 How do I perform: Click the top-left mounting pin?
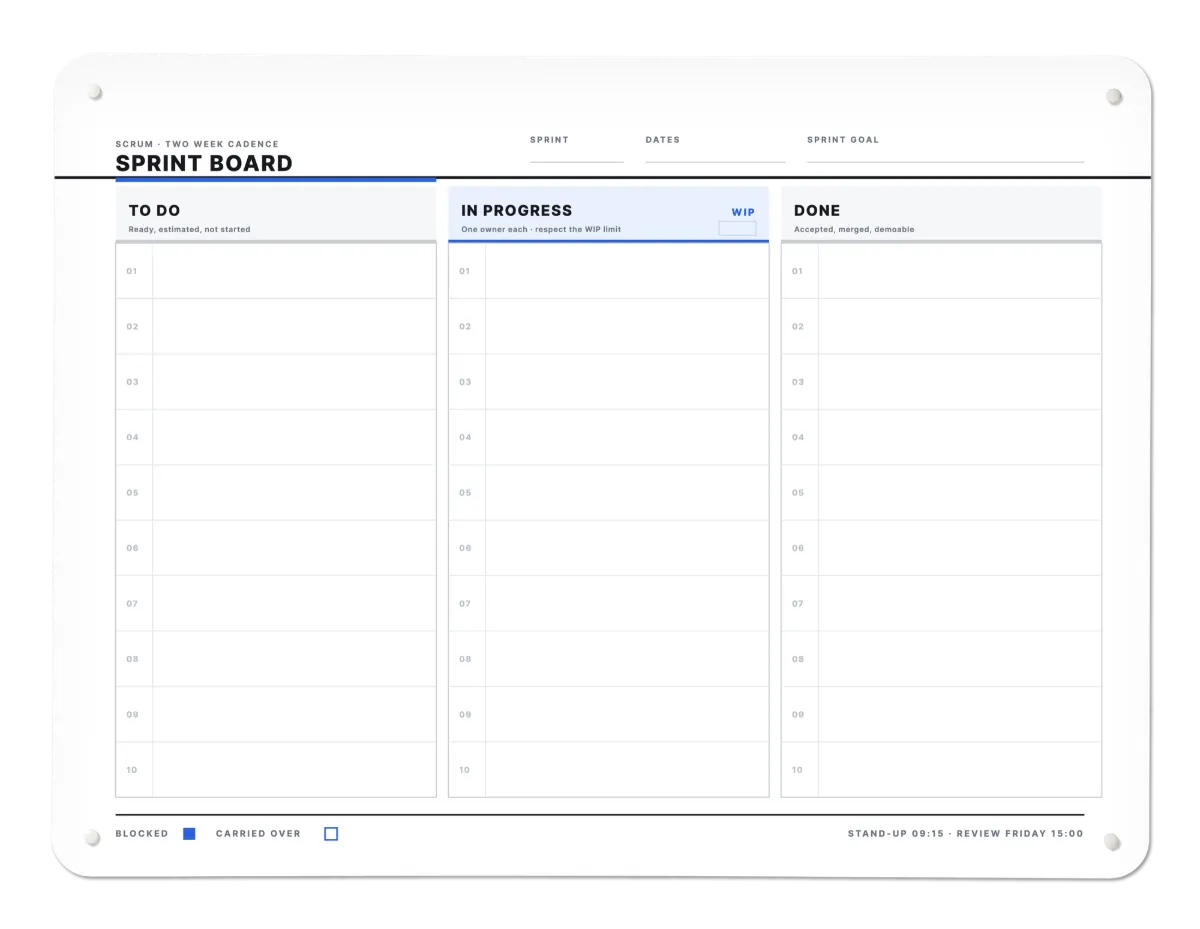click(95, 93)
